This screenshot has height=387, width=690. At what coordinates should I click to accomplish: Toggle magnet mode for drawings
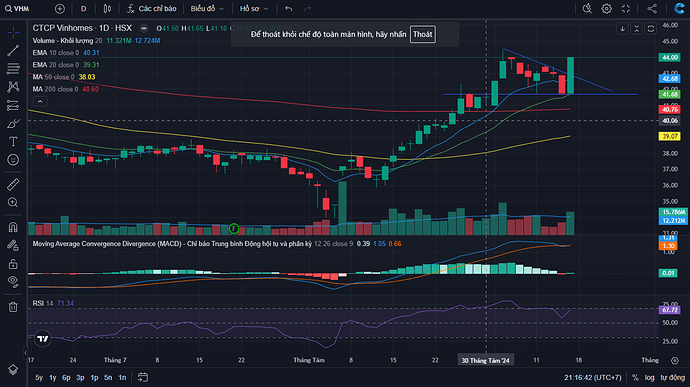tap(13, 227)
